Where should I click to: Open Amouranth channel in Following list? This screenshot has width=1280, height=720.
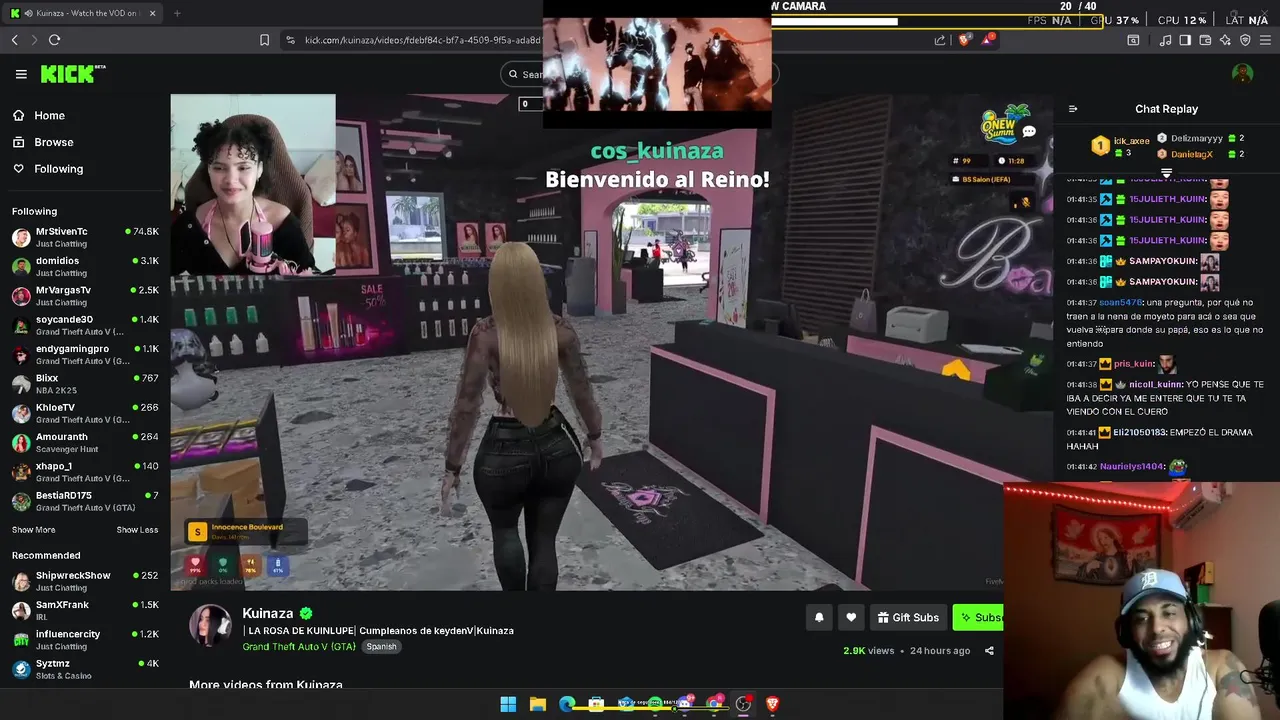(85, 442)
